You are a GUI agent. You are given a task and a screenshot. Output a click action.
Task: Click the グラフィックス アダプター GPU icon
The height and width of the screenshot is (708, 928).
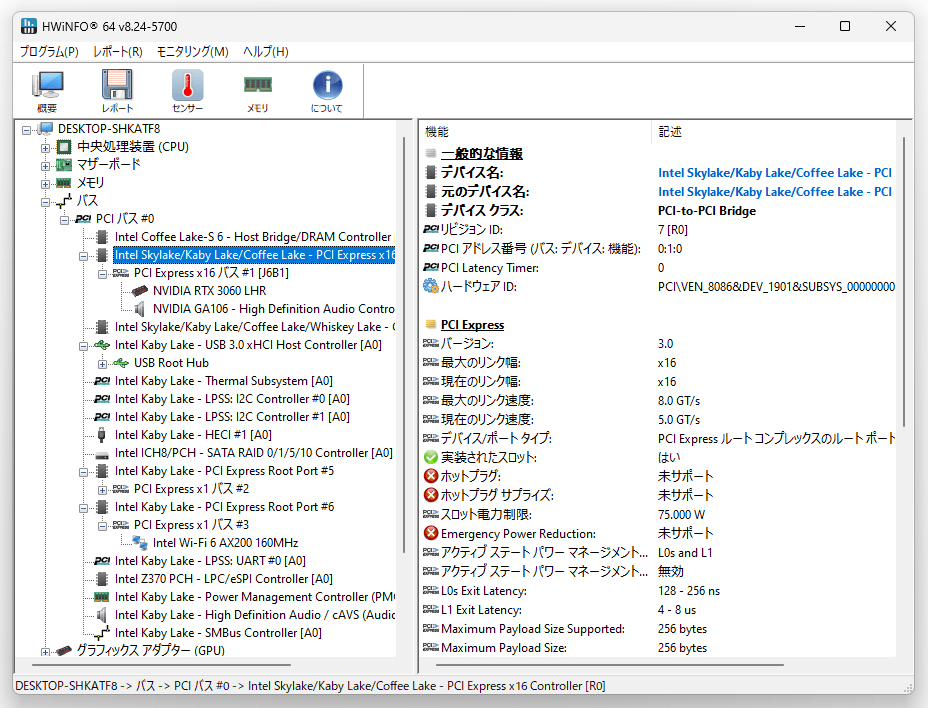click(x=64, y=651)
